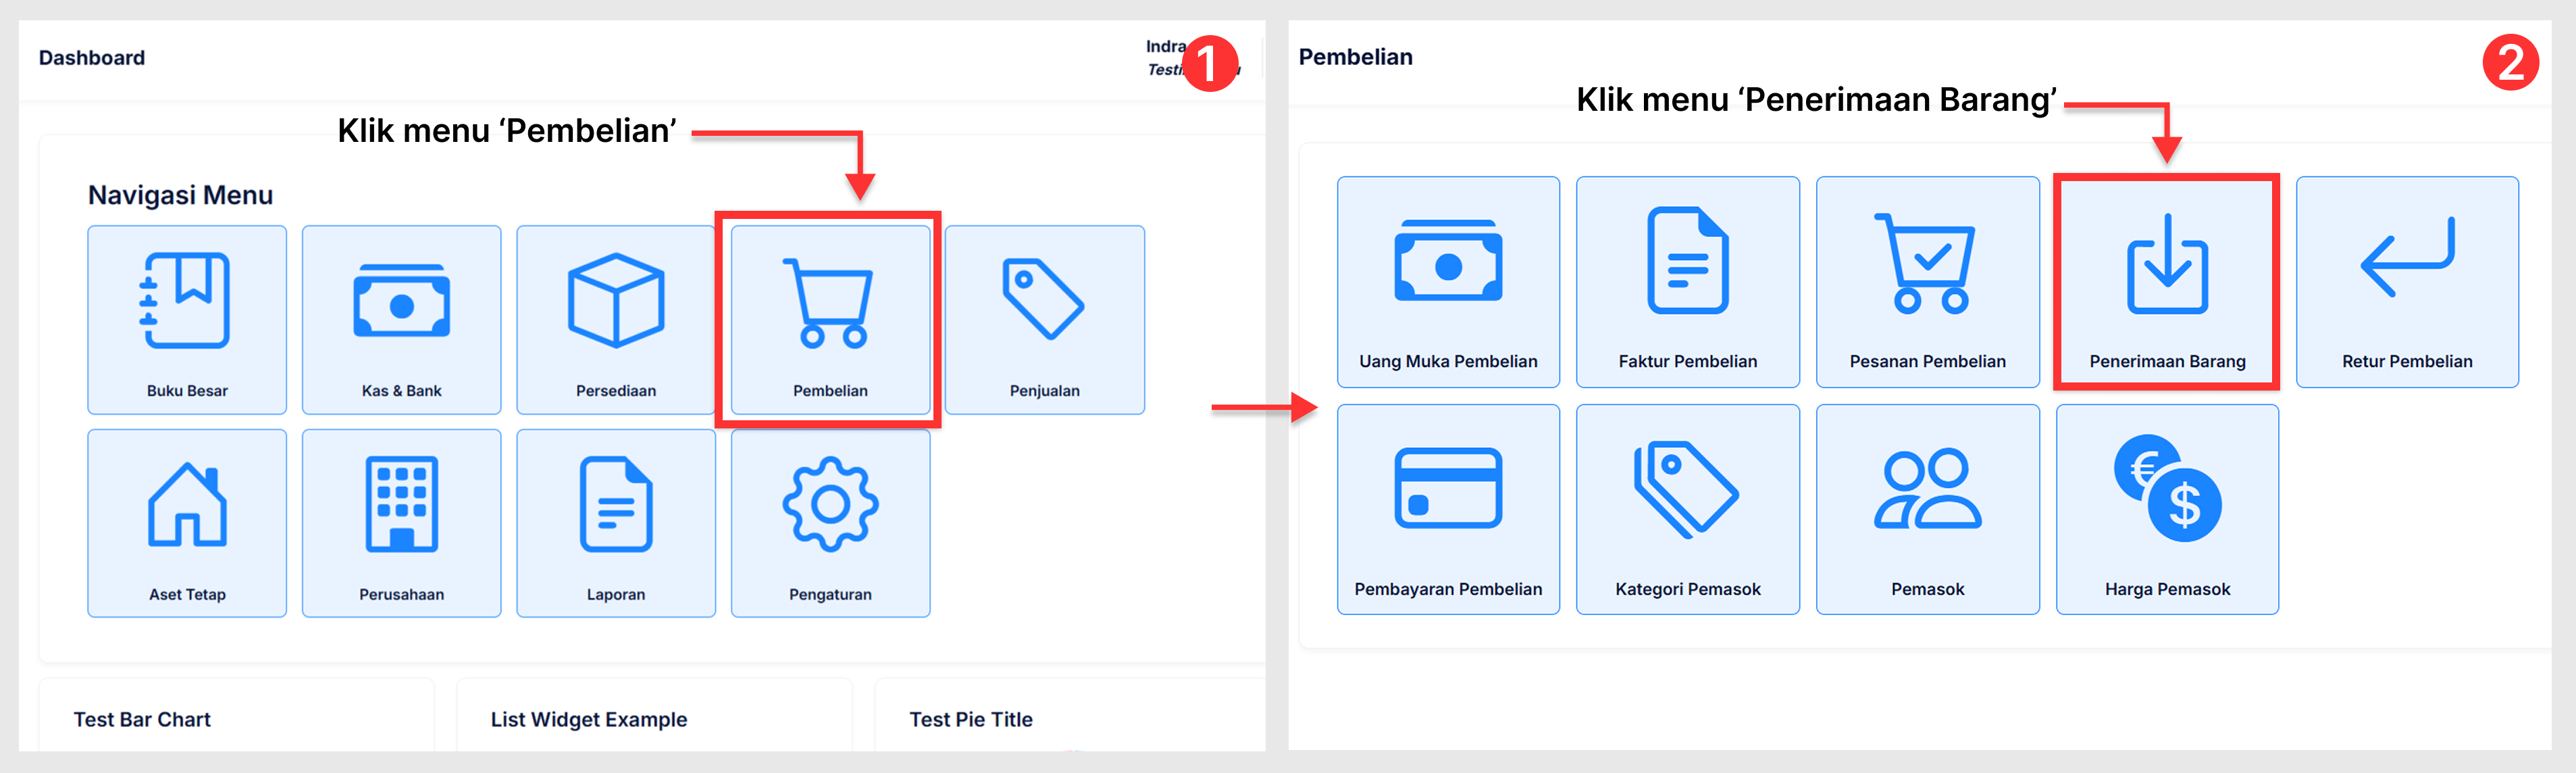This screenshot has width=2576, height=773.
Task: Open the Kategori Pemasok tags icon
Action: pos(1687,489)
